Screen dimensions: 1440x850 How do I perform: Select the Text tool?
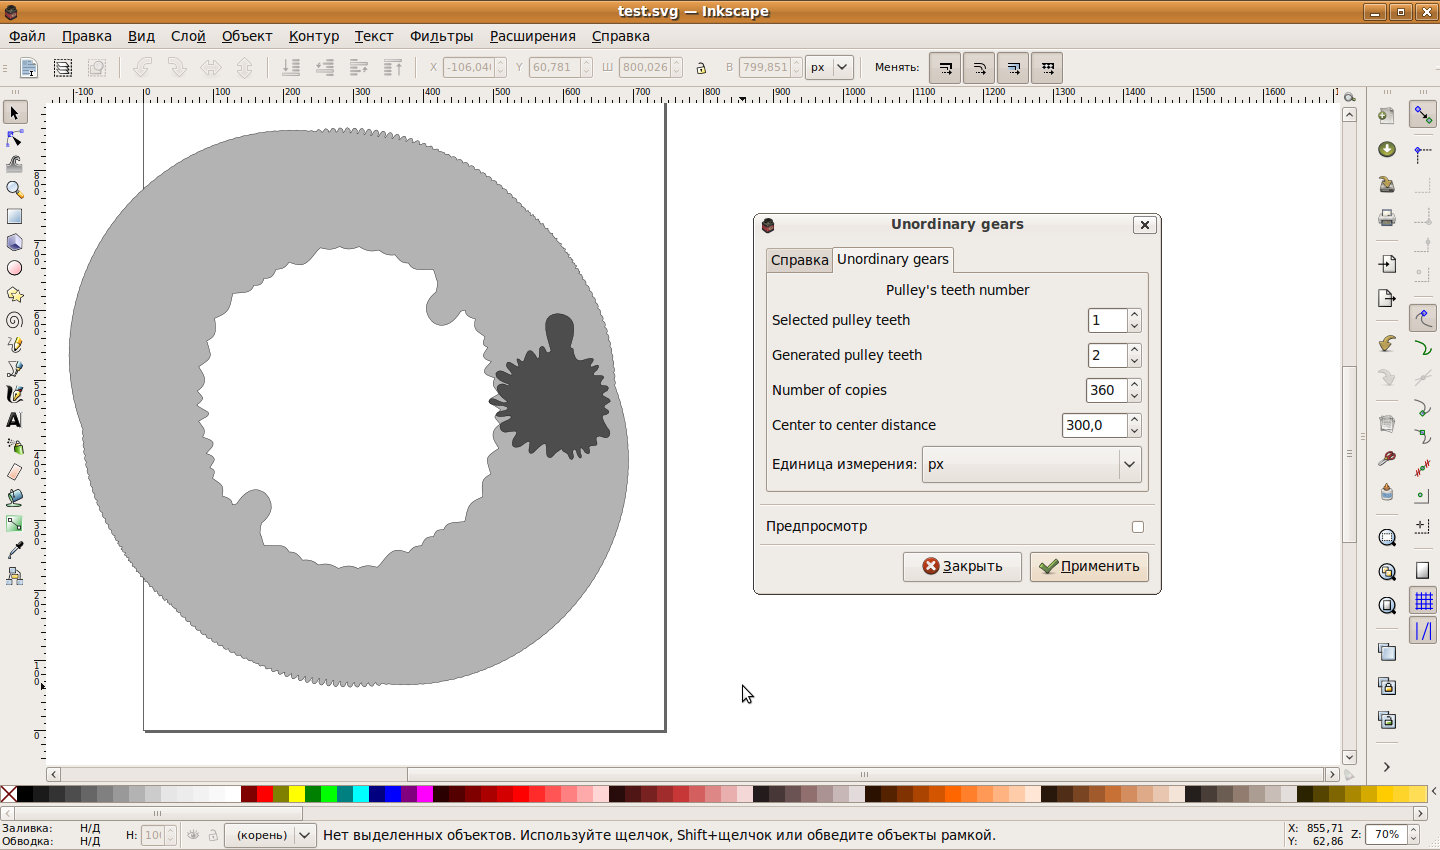(x=14, y=420)
